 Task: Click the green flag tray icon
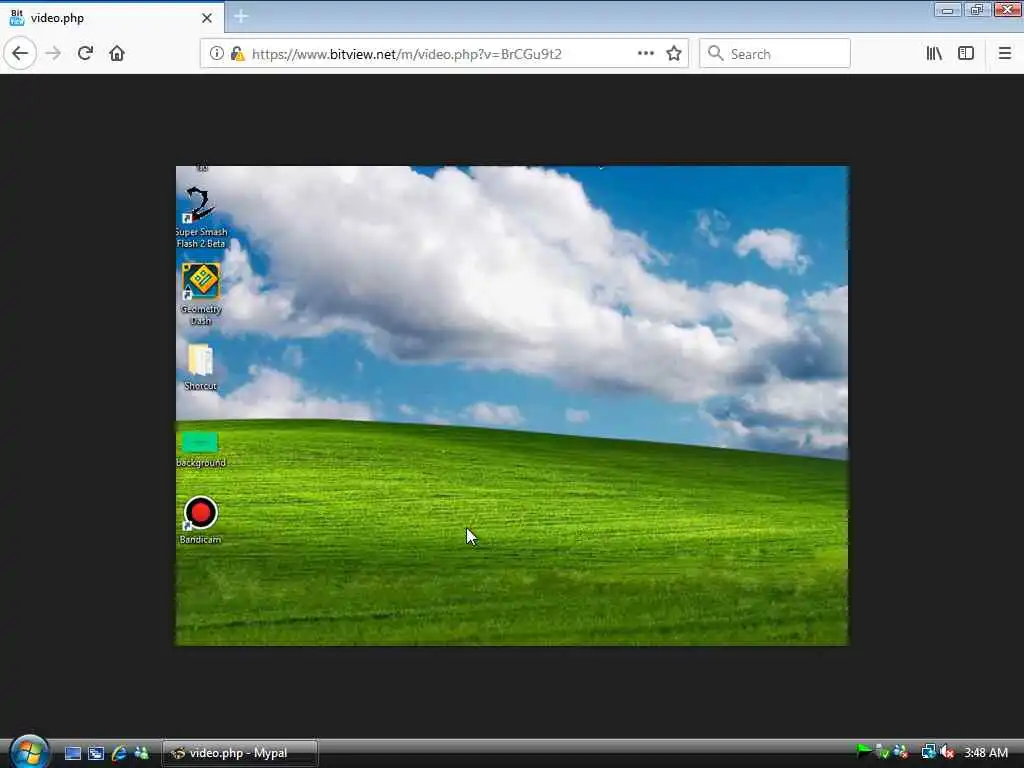(864, 752)
